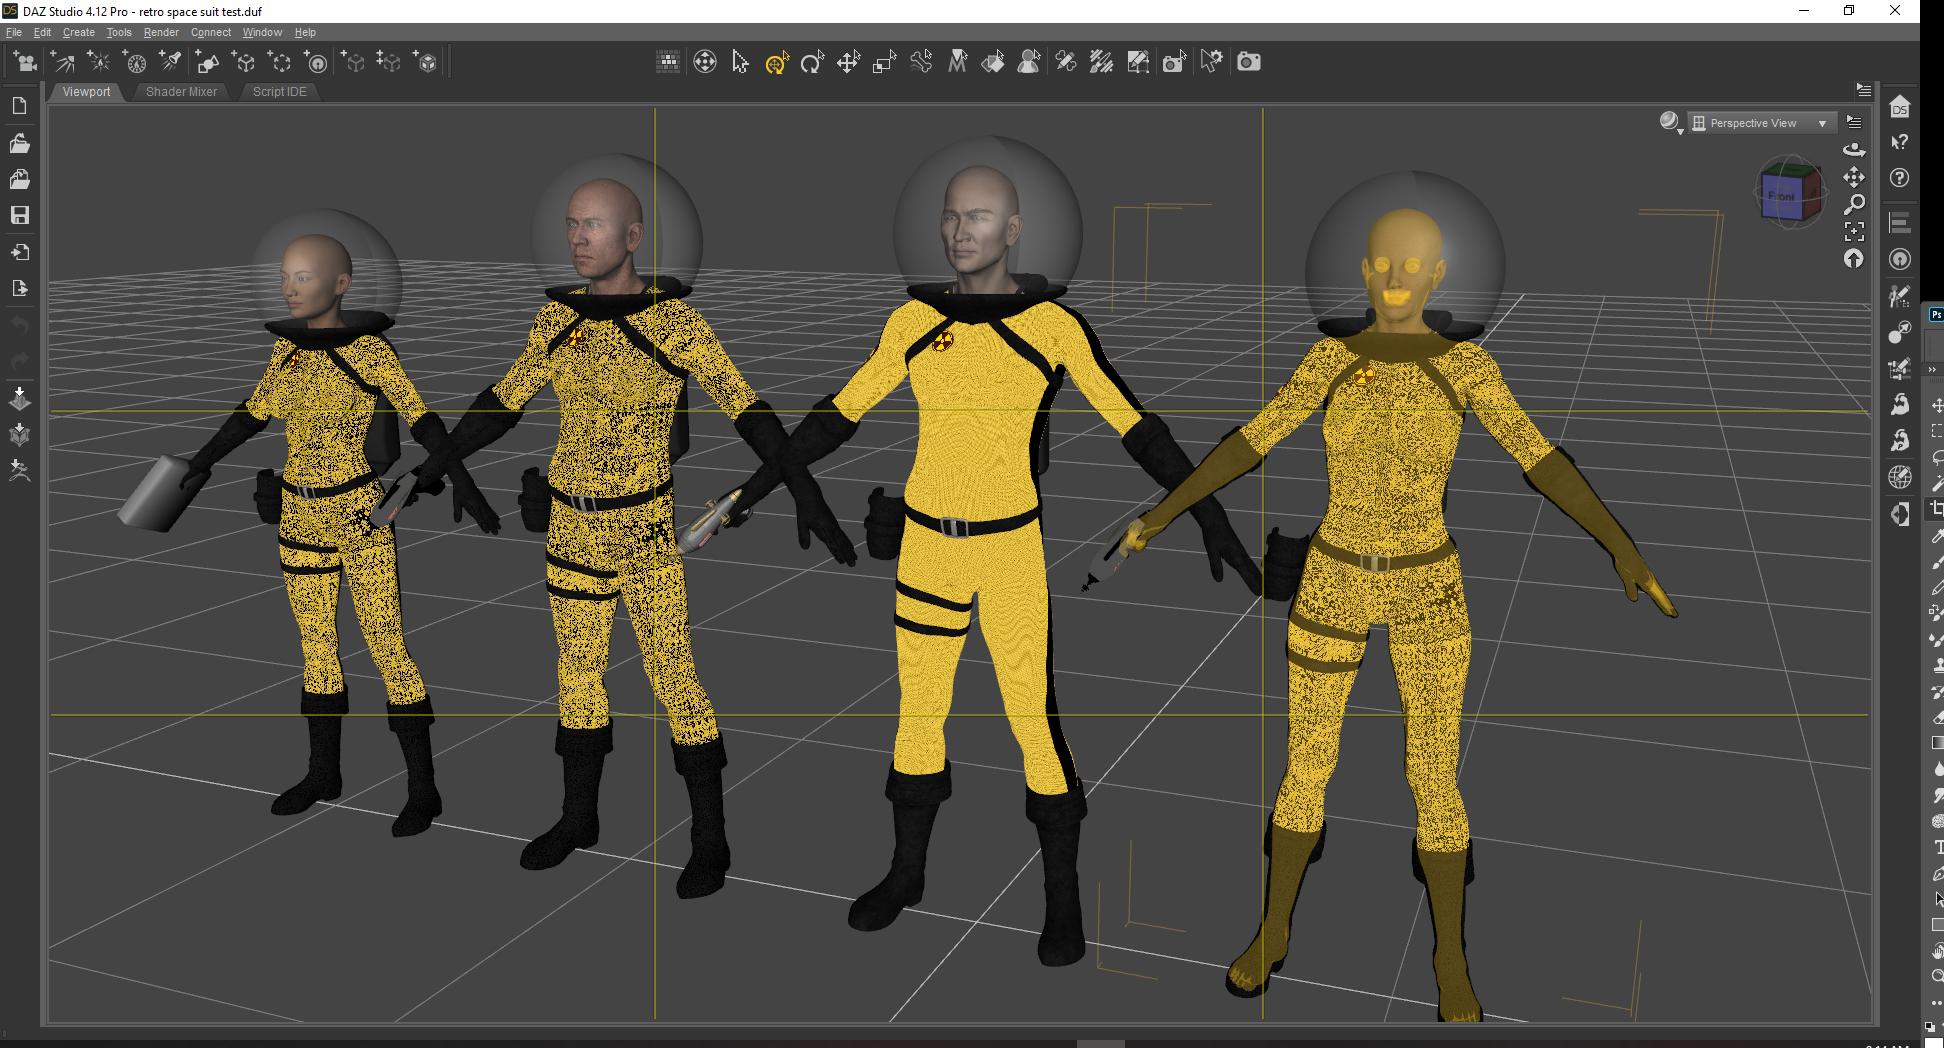Open the Help menu
1944x1048 pixels.
click(305, 32)
